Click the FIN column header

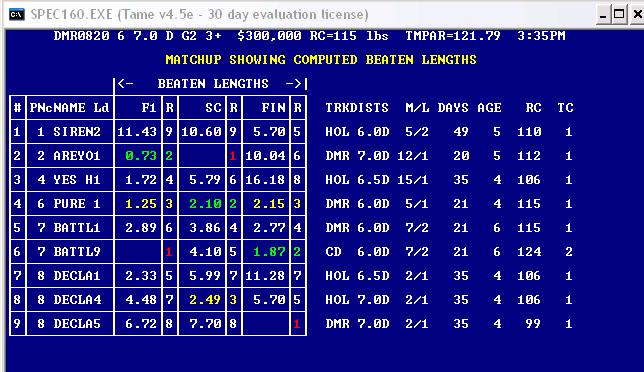[x=273, y=108]
